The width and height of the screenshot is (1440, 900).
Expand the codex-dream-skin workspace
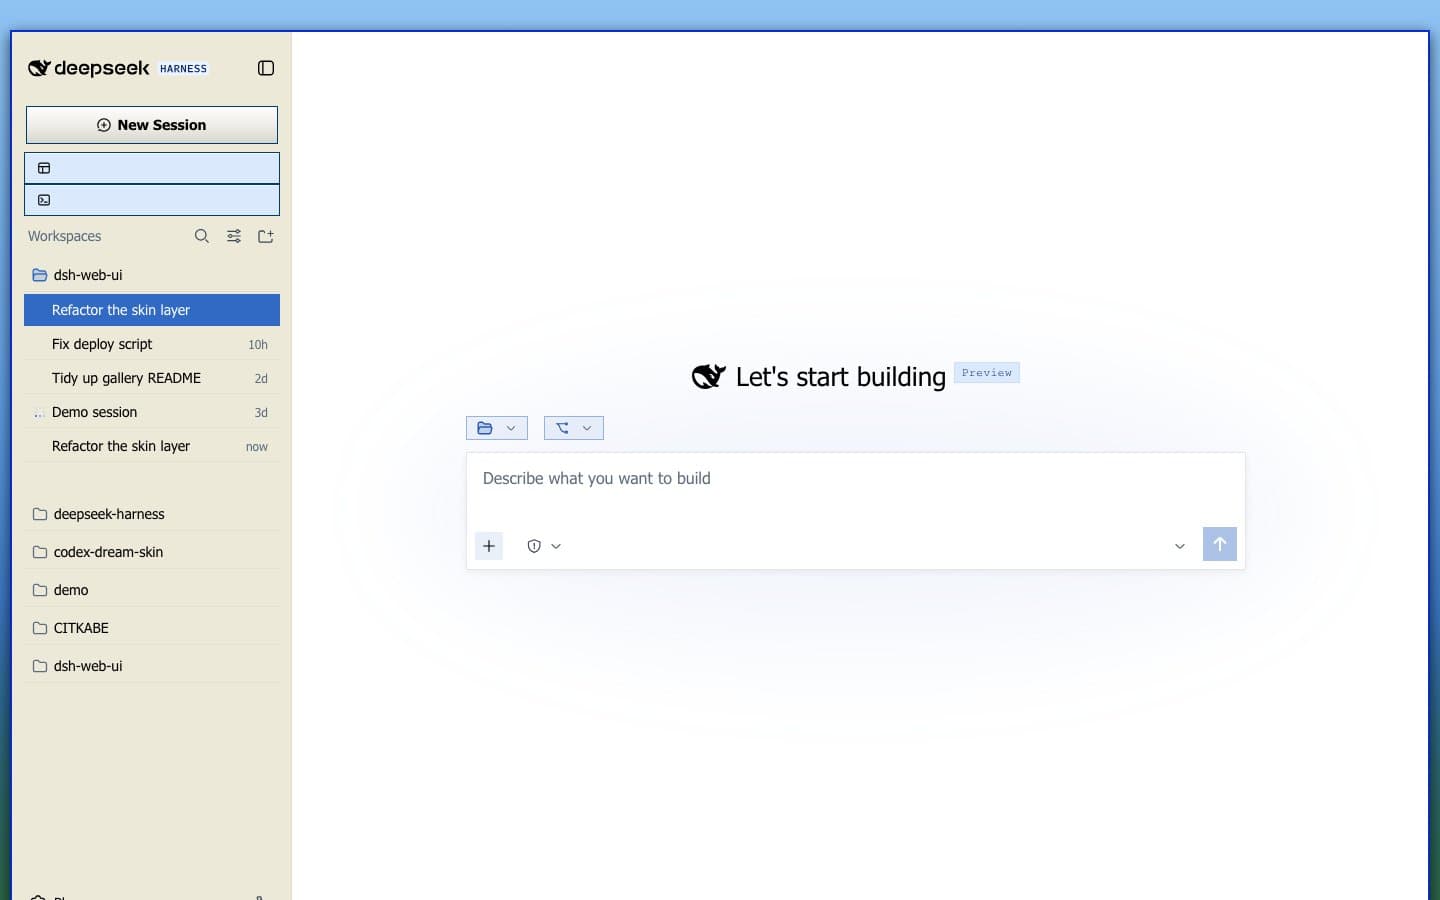click(152, 552)
